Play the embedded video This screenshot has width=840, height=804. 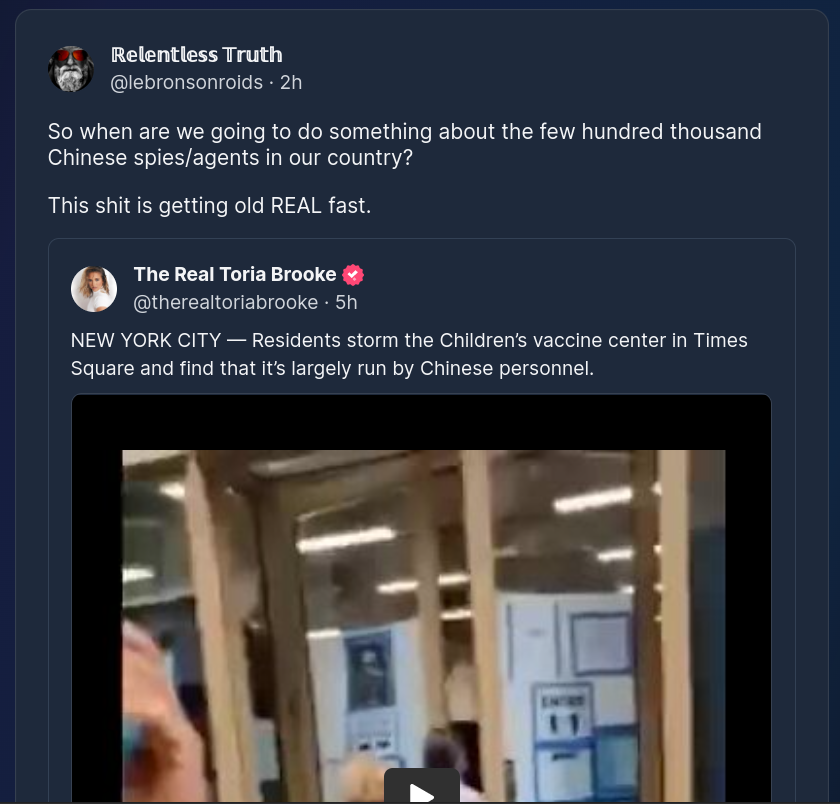(422, 787)
